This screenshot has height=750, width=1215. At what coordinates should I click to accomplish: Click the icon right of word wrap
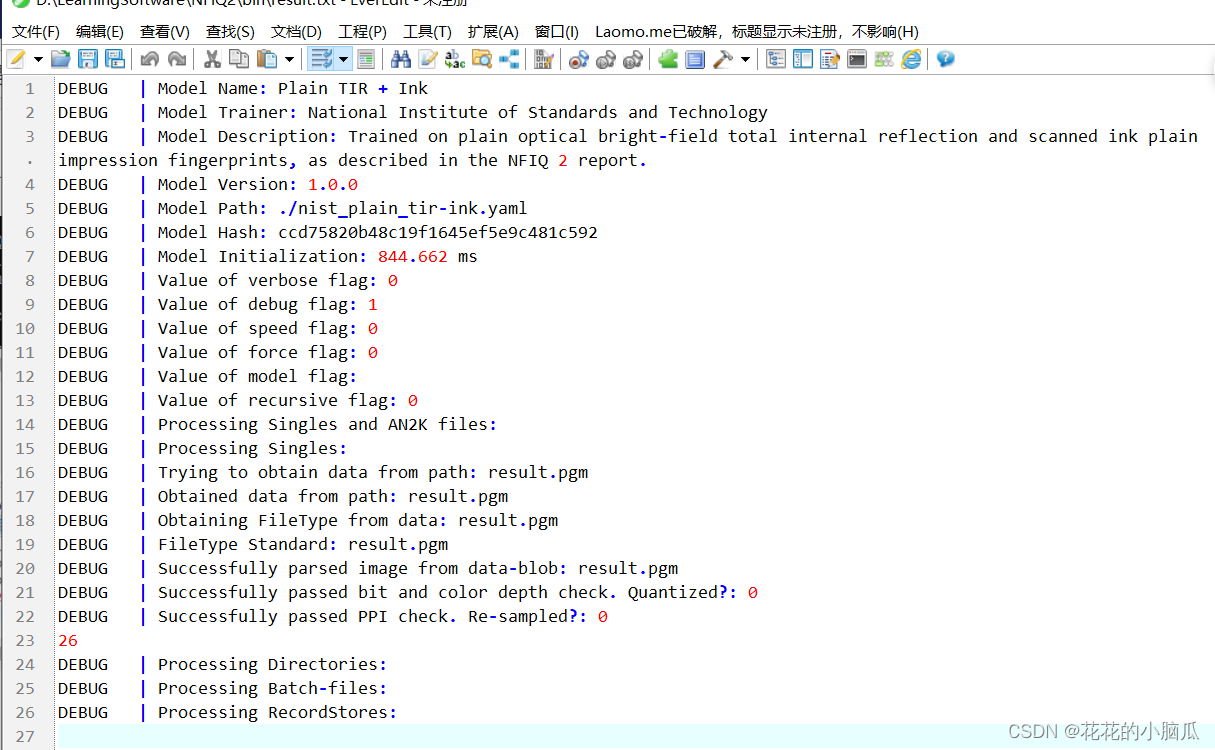(366, 59)
